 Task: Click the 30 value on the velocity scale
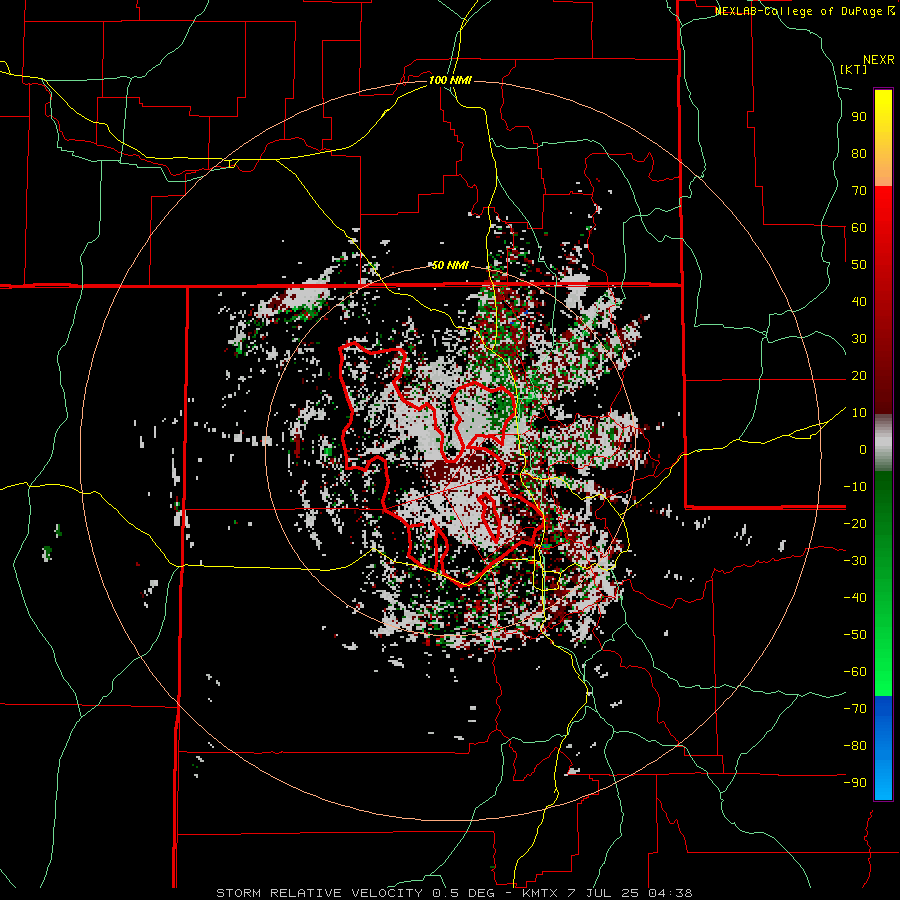tap(859, 339)
